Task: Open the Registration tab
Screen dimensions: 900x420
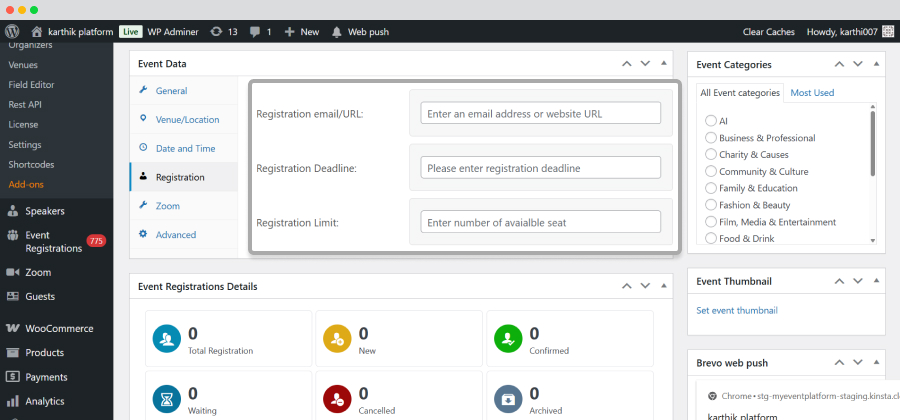Action: pyautogui.click(x=183, y=177)
